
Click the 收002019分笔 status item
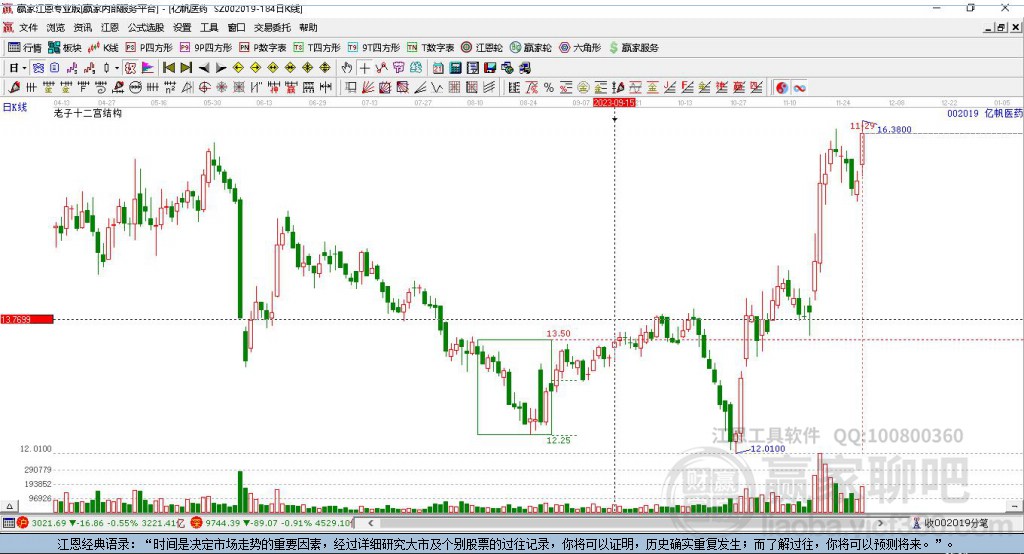coord(951,523)
